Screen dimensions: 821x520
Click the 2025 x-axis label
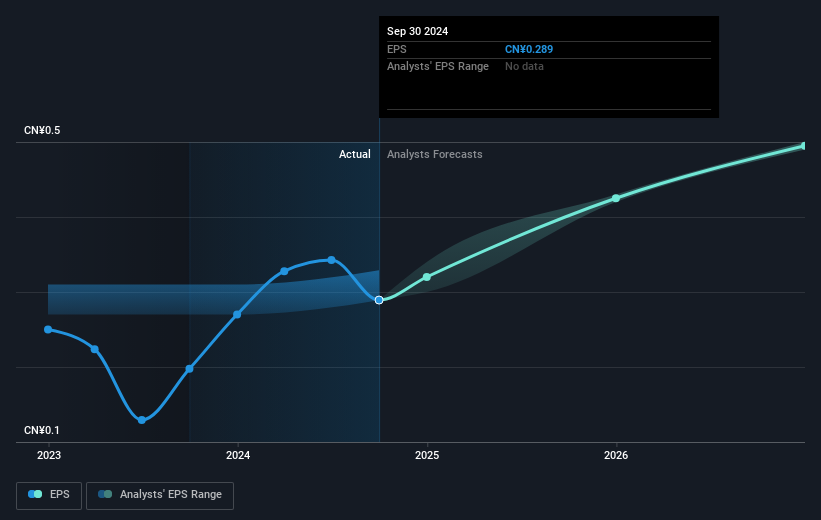[x=427, y=456]
